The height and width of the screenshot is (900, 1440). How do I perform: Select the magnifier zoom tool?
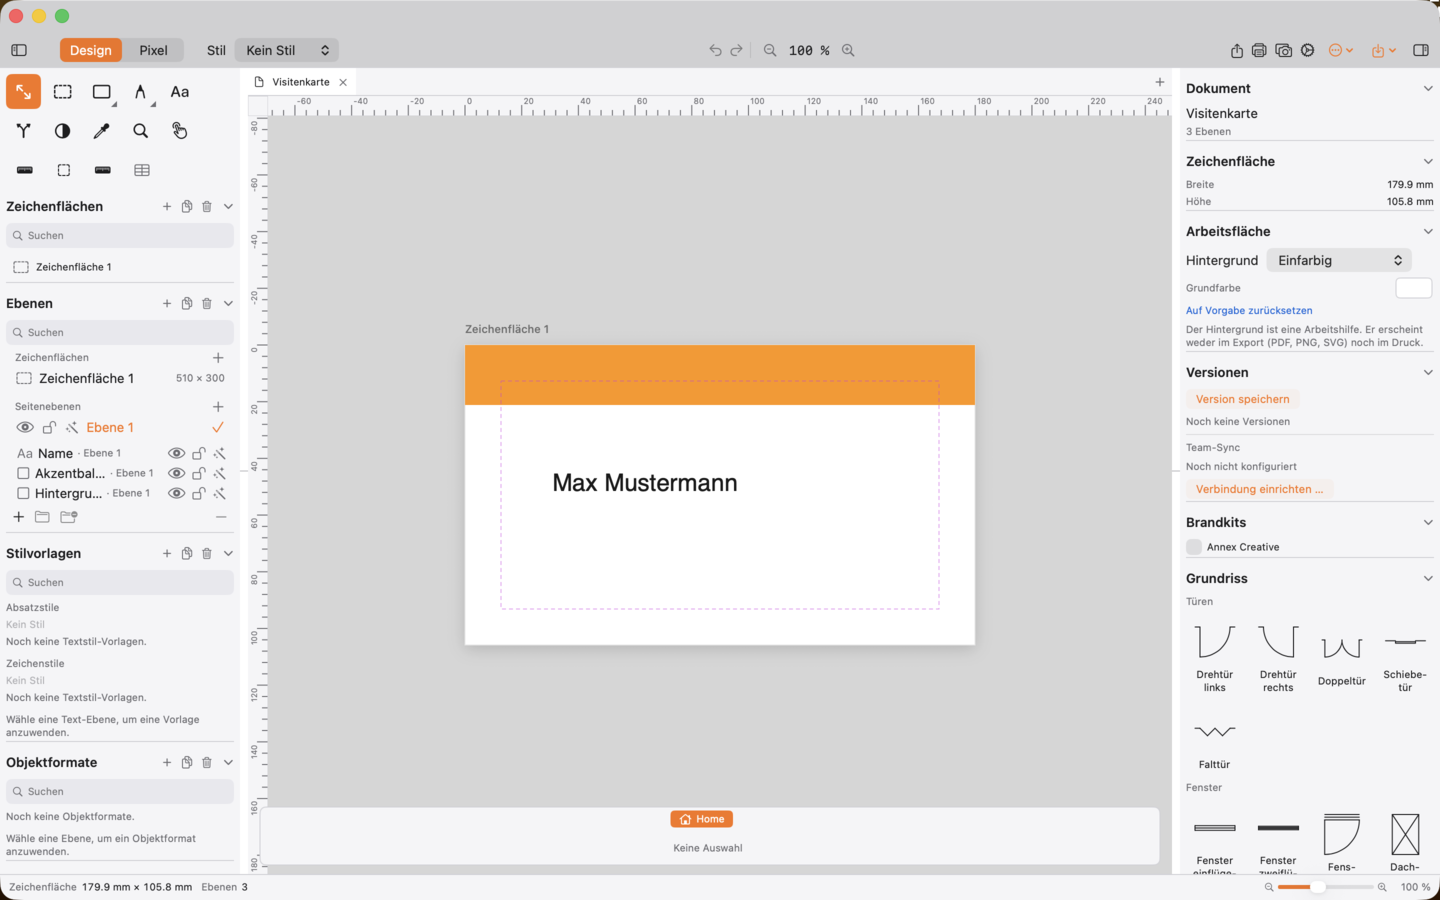(x=141, y=131)
